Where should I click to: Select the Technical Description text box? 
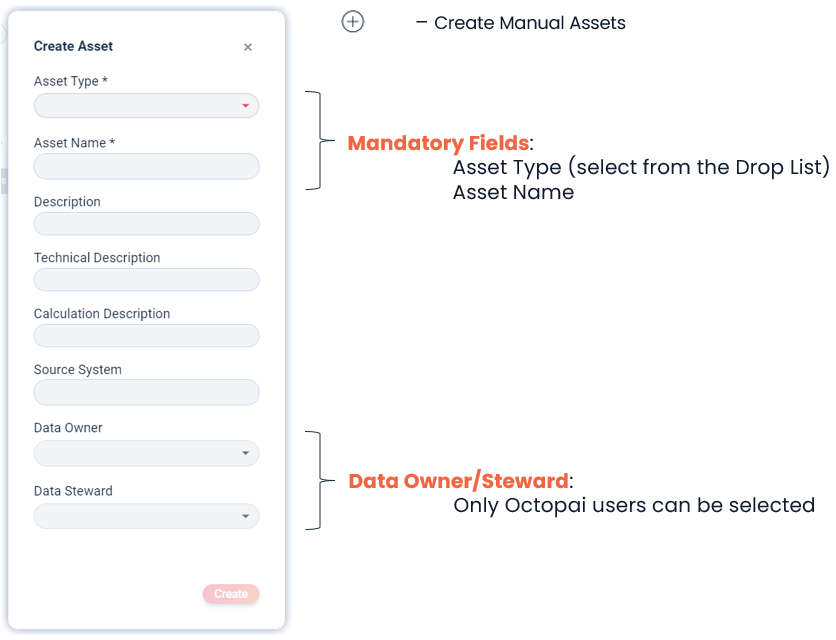[146, 280]
